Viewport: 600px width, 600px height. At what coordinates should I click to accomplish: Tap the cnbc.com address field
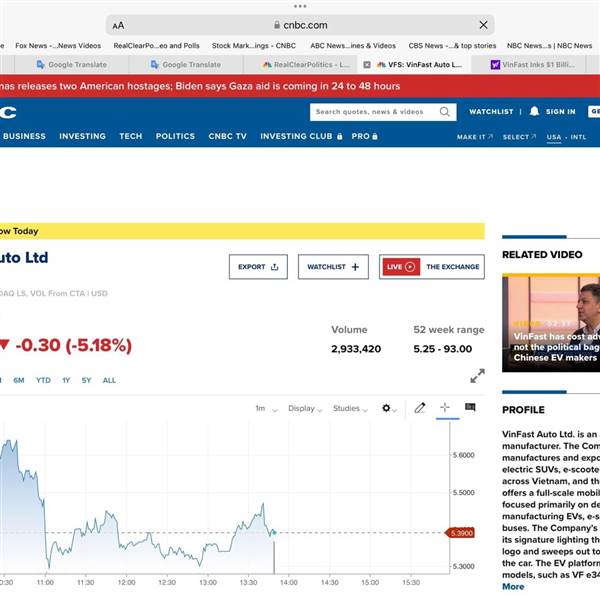(300, 25)
